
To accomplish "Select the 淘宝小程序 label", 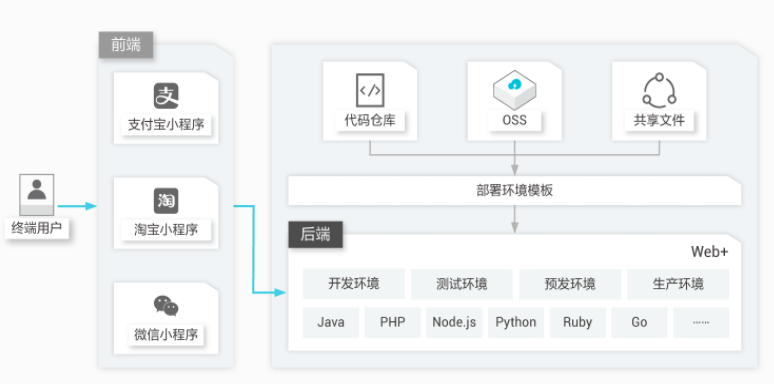I will click(x=166, y=230).
